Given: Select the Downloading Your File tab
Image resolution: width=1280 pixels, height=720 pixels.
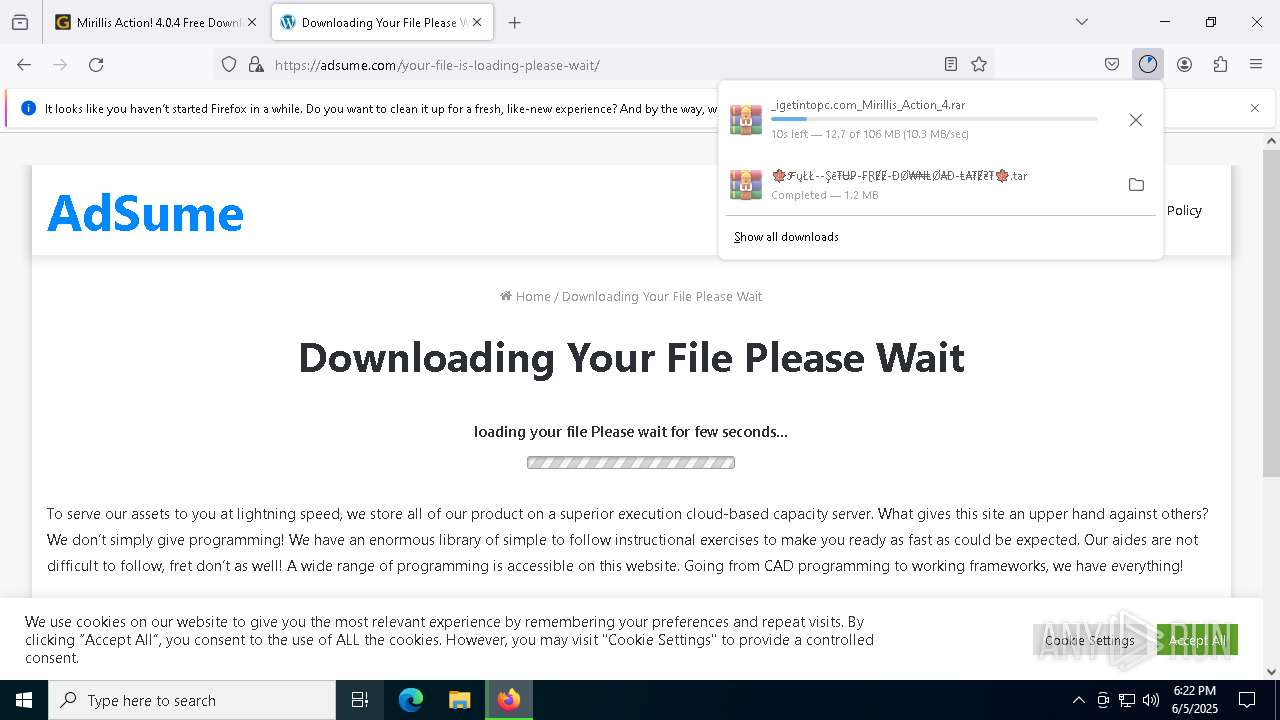Looking at the screenshot, I should (382, 22).
